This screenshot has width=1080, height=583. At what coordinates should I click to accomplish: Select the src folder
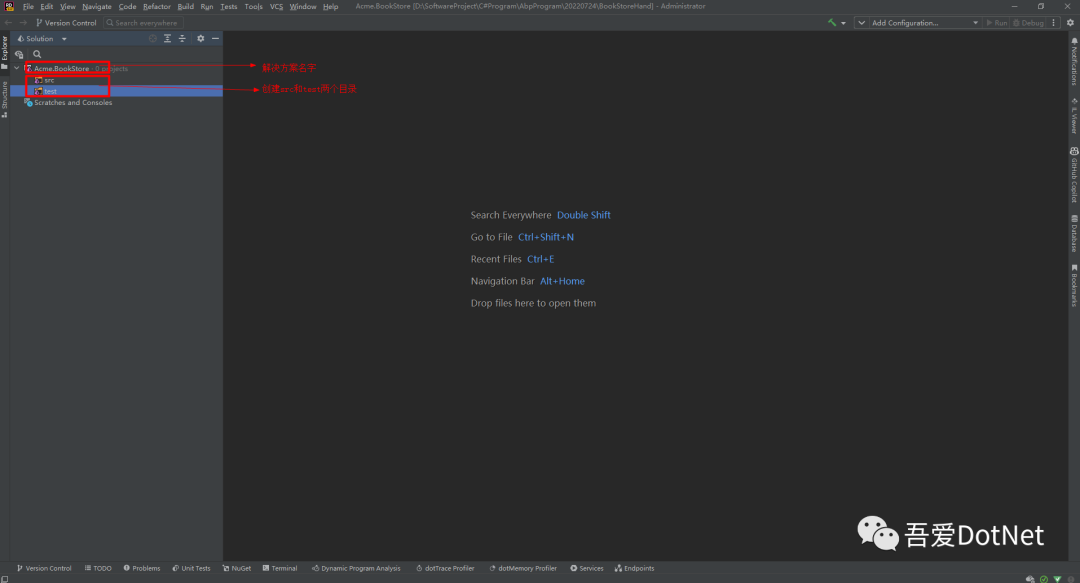(116, 80)
